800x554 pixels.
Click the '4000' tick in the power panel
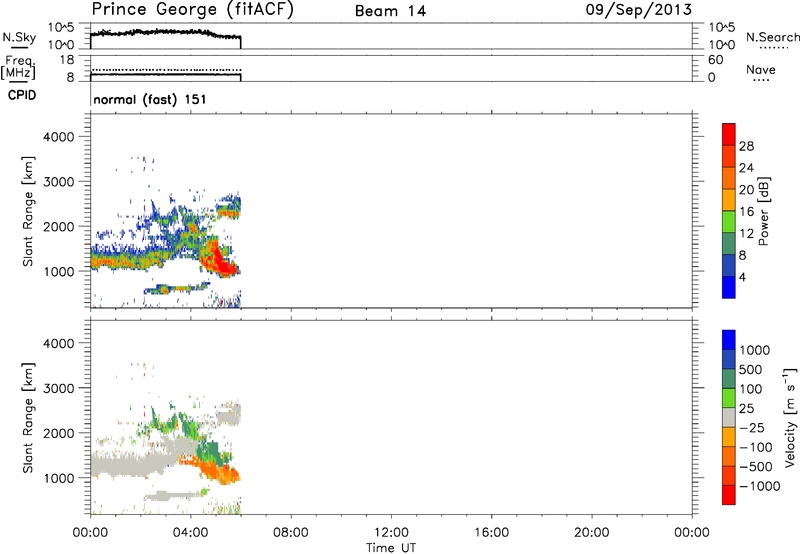coord(58,137)
